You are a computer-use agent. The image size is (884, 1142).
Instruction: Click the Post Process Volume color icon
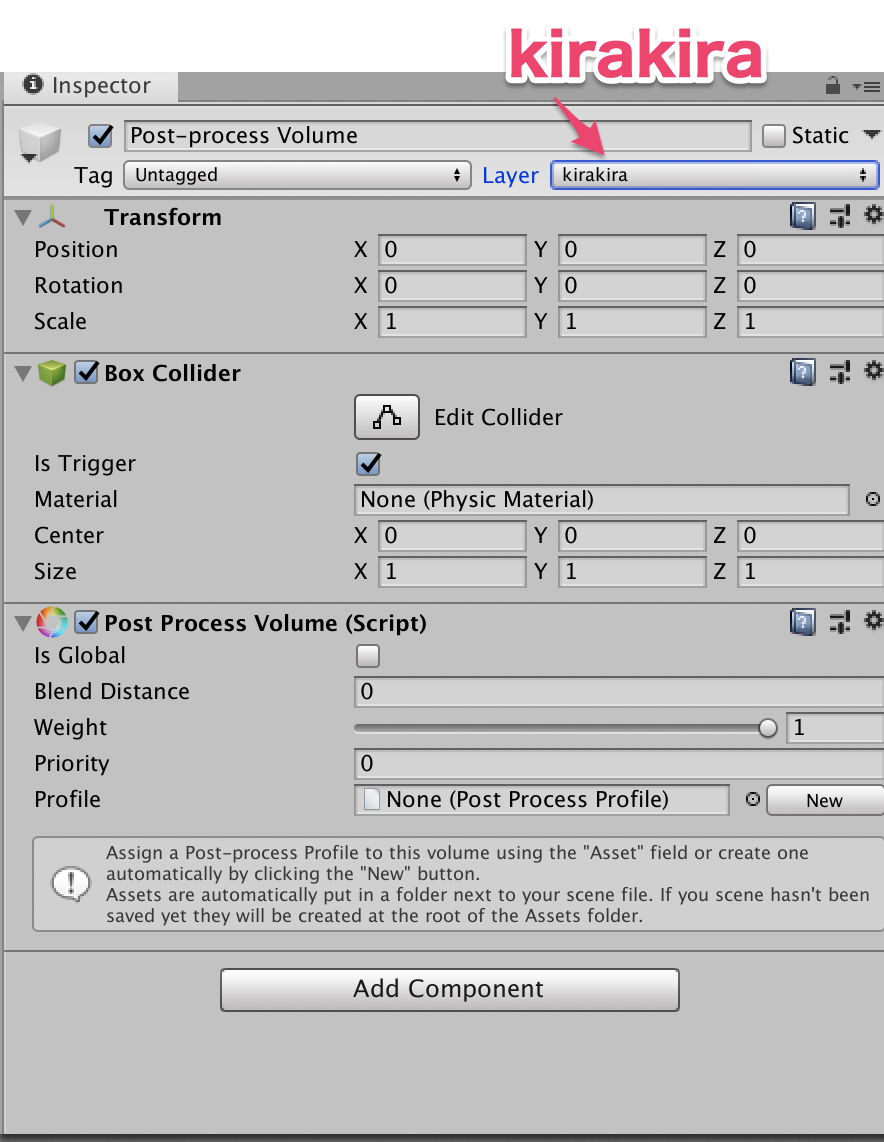52,622
